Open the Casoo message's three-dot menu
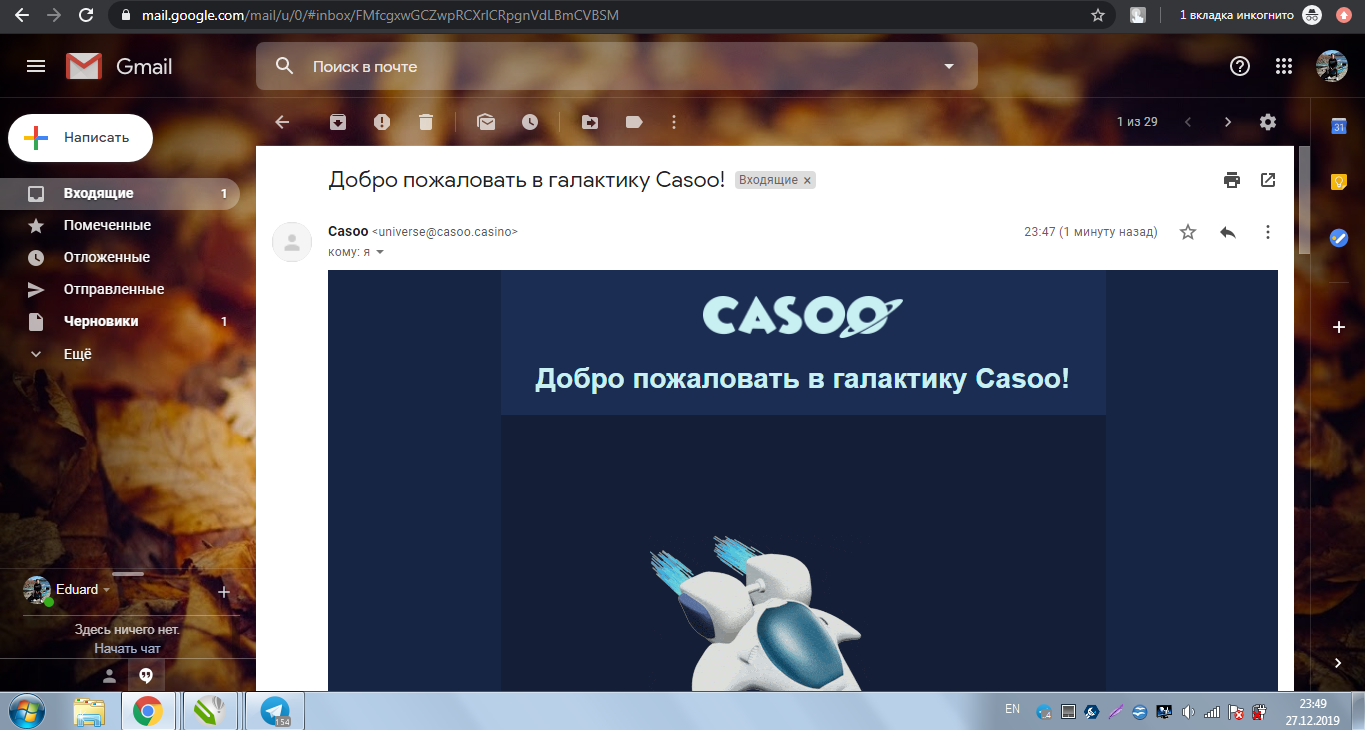This screenshot has height=730, width=1365. point(1268,232)
